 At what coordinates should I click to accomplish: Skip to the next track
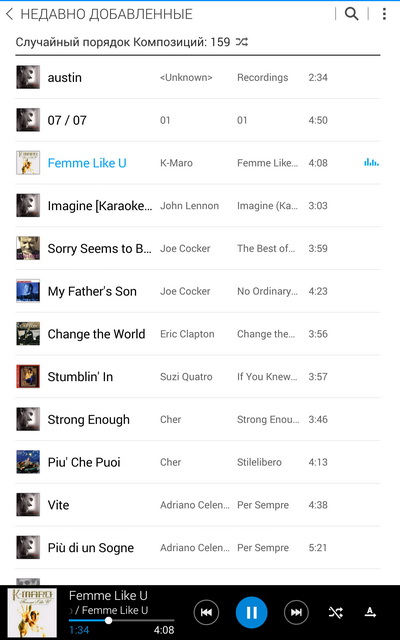pos(296,612)
